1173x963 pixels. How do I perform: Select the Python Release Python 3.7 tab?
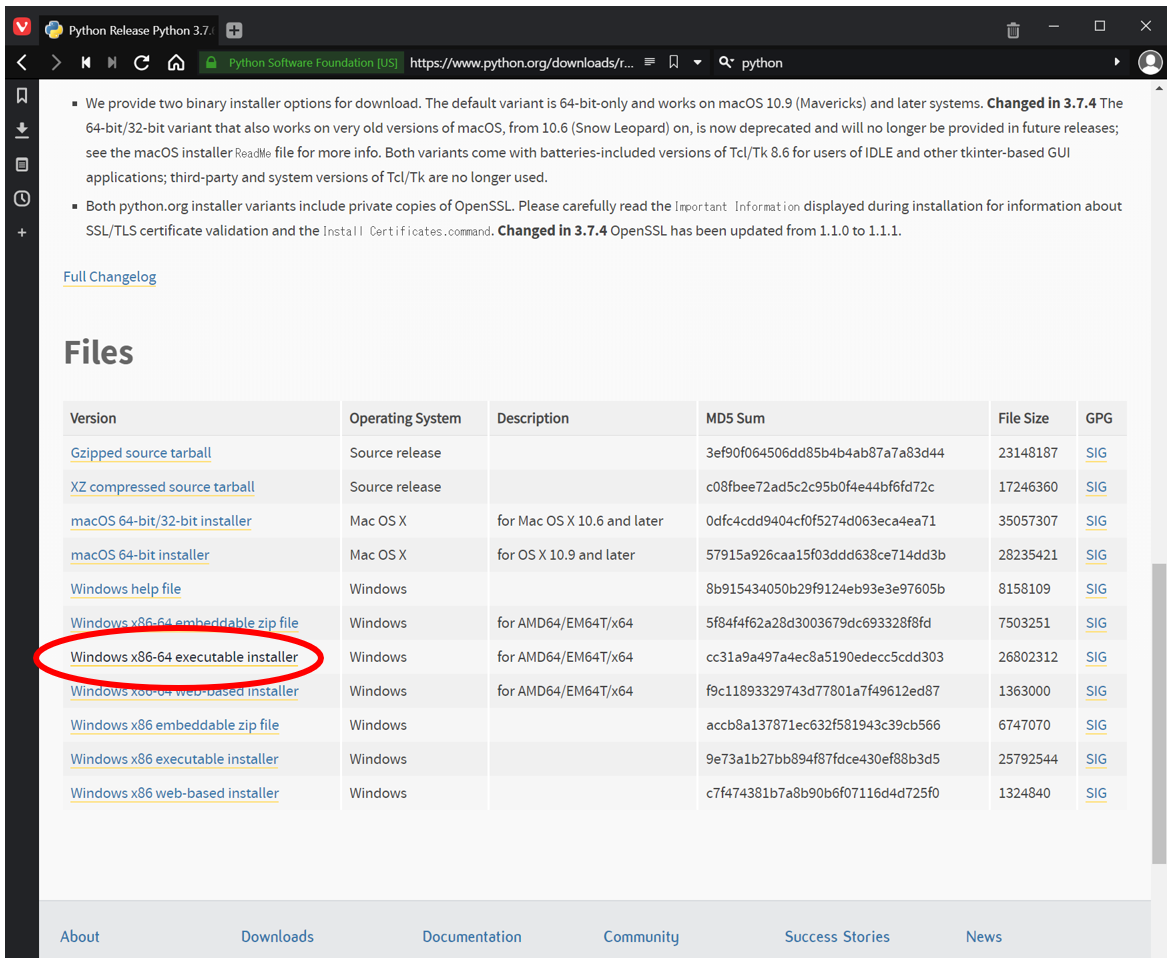click(129, 30)
